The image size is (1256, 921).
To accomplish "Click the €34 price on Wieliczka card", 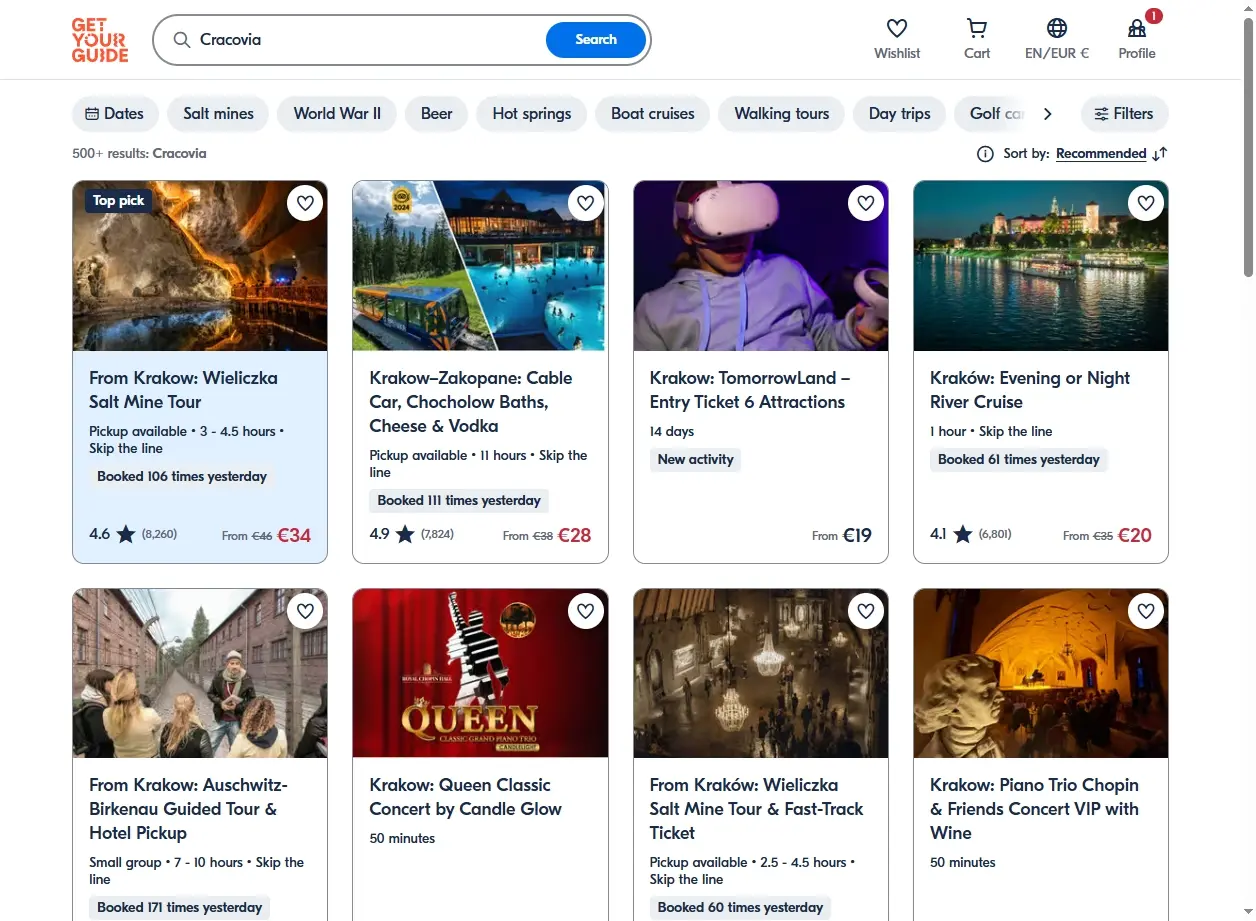I will [294, 535].
